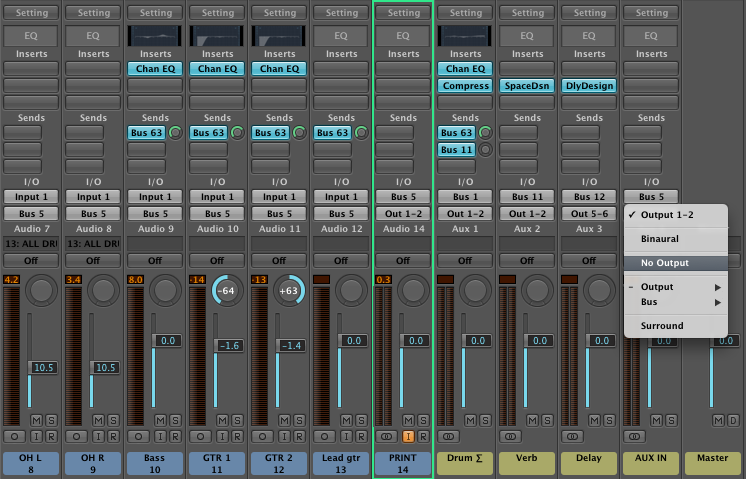This screenshot has height=479, width=746.
Task: Expand the Output submenu
Action: [x=676, y=287]
